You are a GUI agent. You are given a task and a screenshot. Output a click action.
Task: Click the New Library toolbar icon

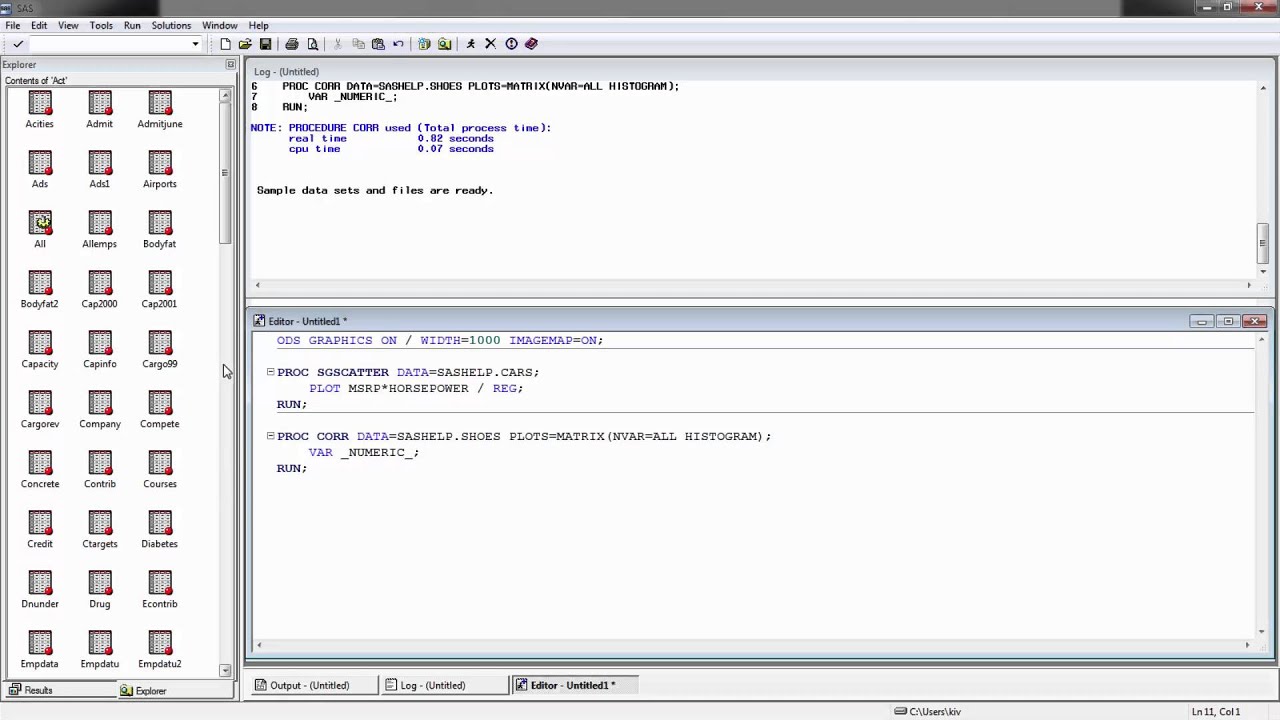click(x=424, y=44)
